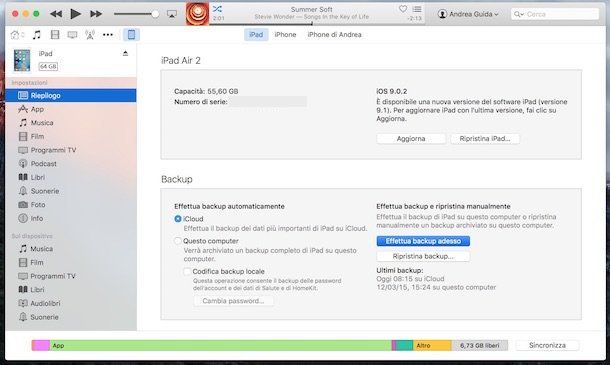Open the Summer Soft album artwork
This screenshot has width=610, height=365.
click(197, 14)
